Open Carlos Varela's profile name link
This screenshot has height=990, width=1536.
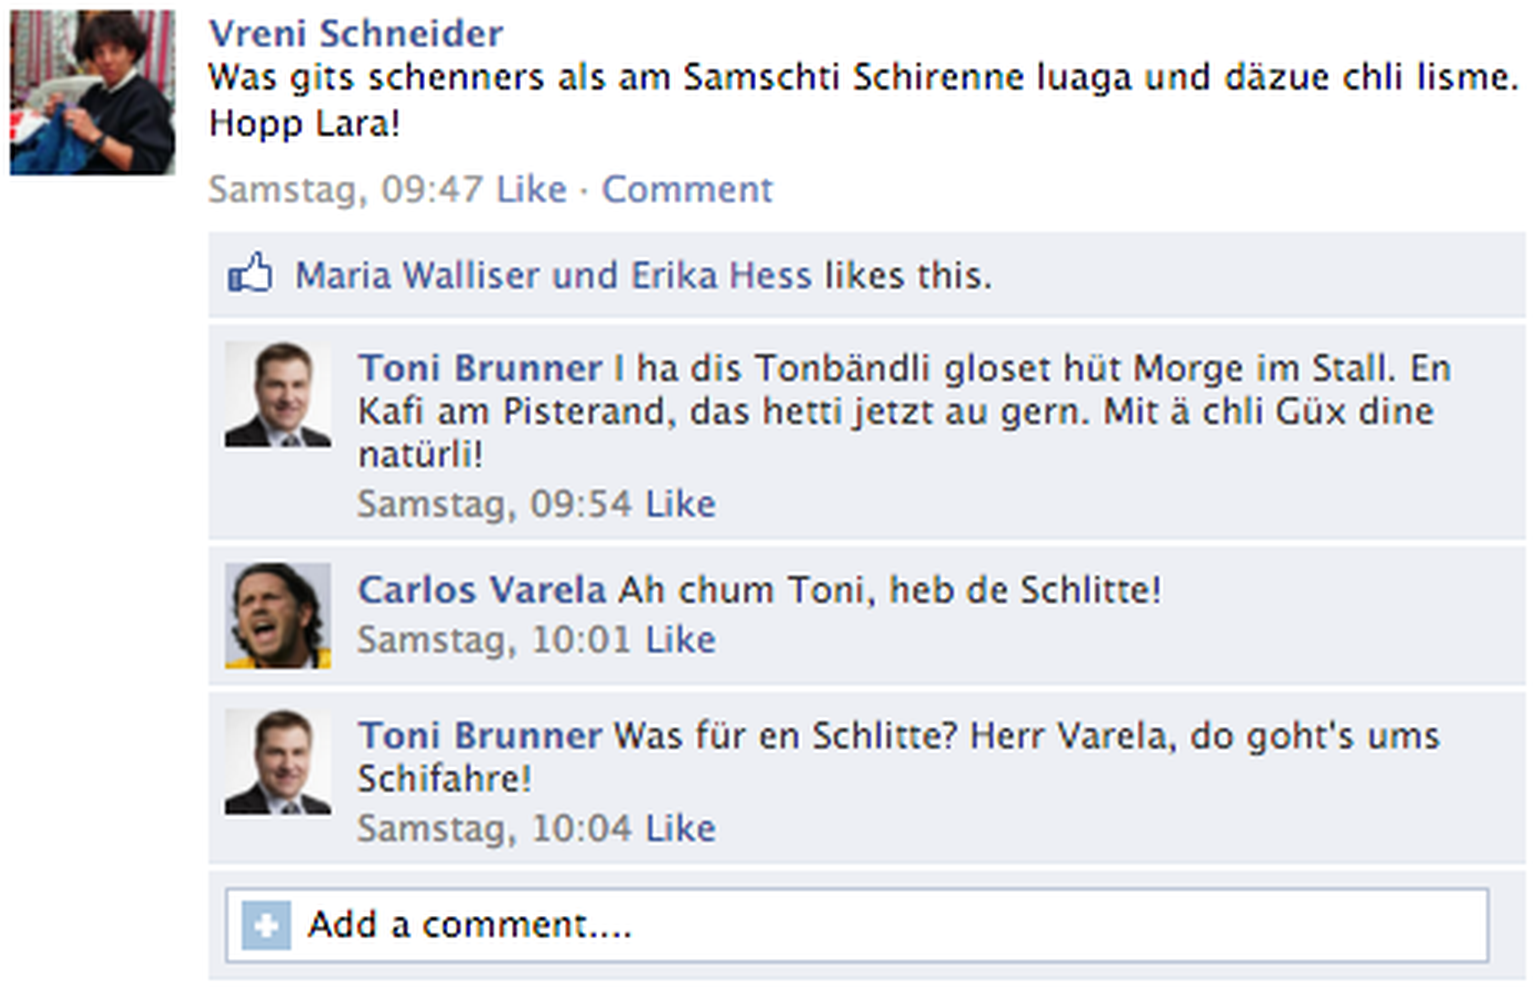click(x=482, y=590)
